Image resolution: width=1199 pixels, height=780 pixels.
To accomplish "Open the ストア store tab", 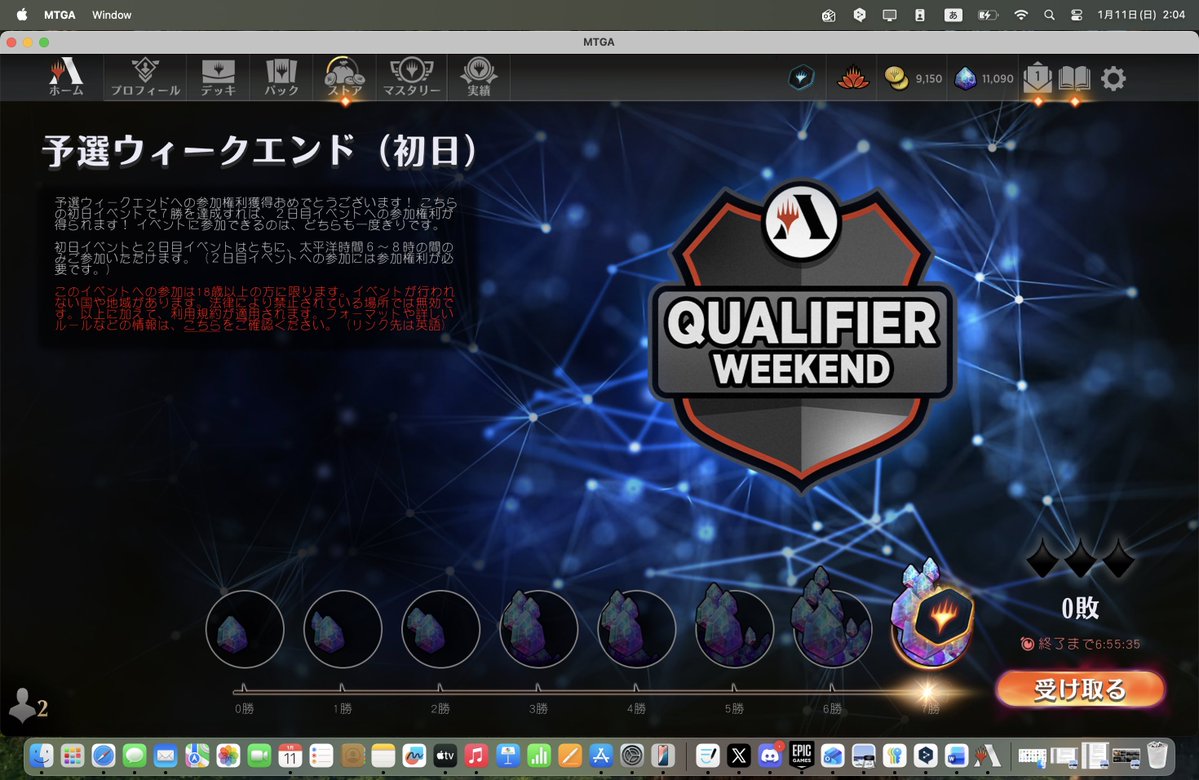I will click(x=345, y=77).
